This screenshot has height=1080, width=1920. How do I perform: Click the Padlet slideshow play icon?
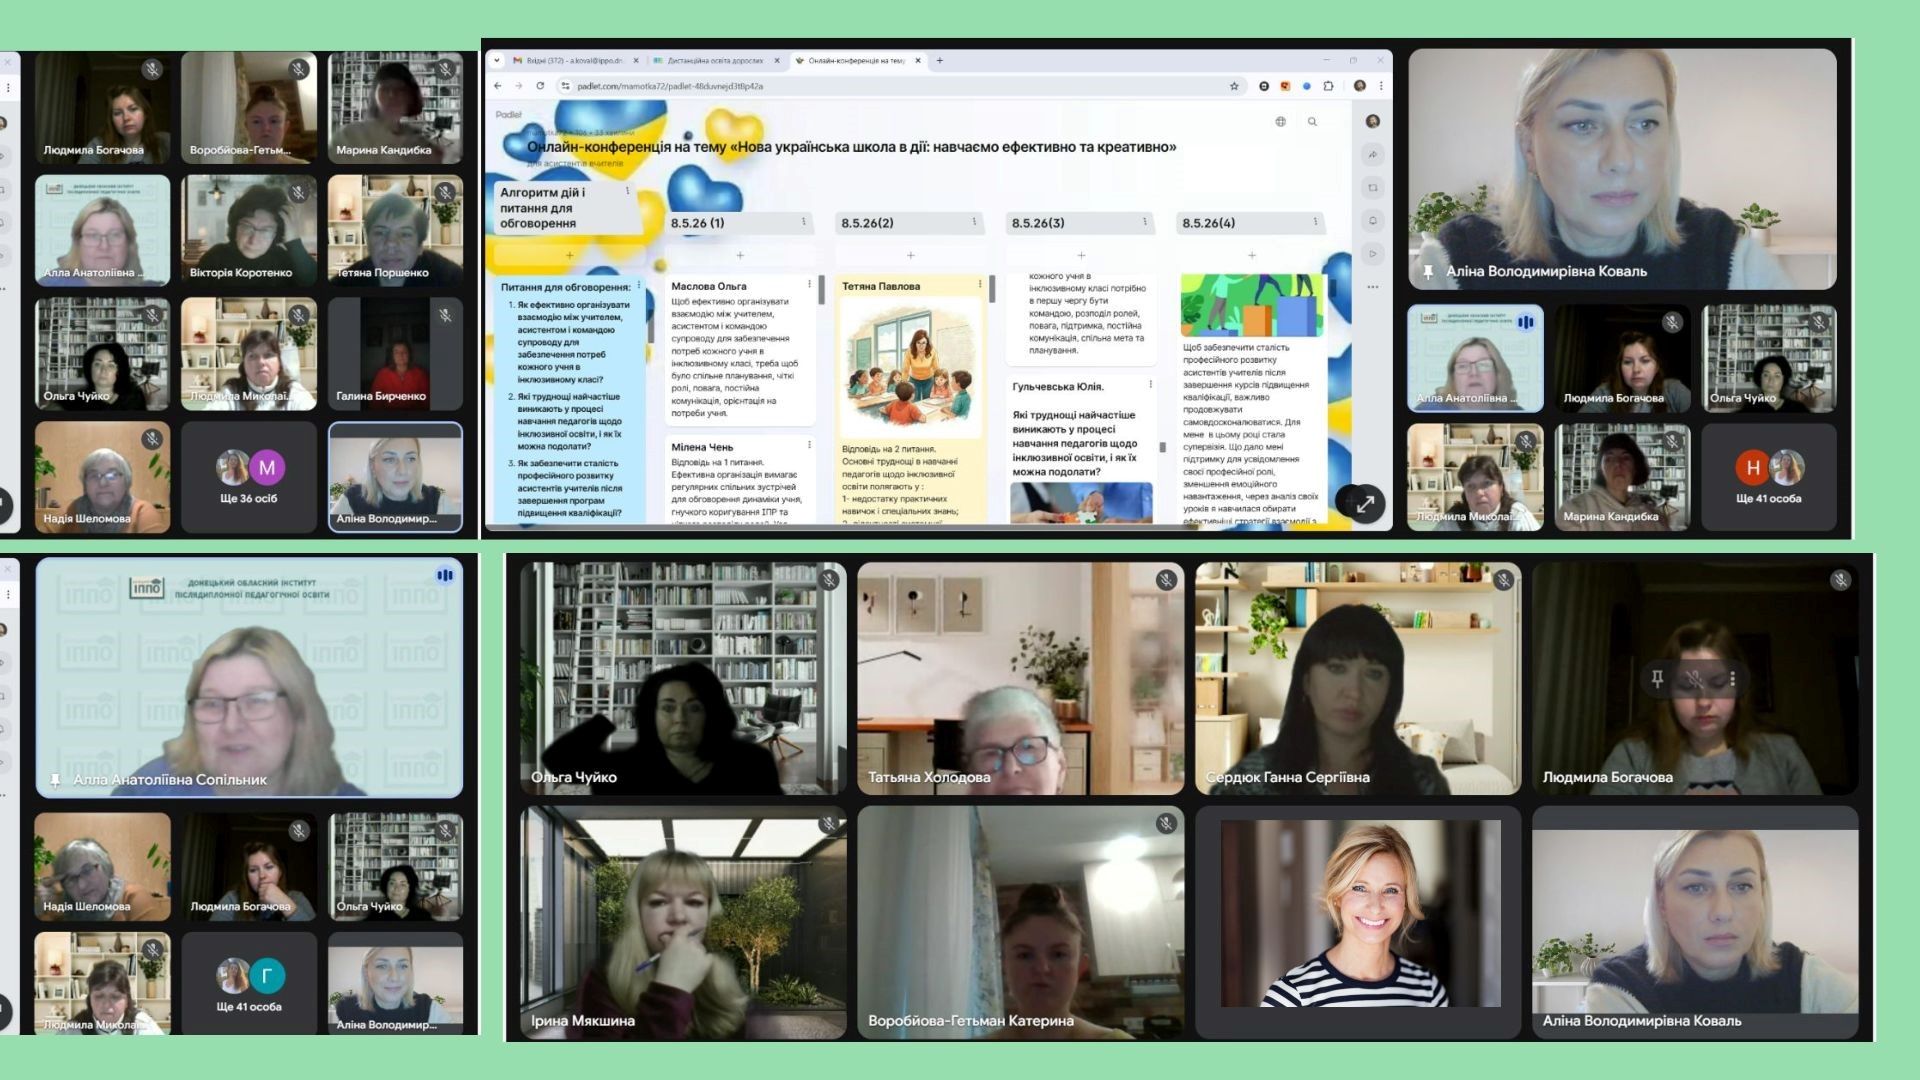point(1373,254)
